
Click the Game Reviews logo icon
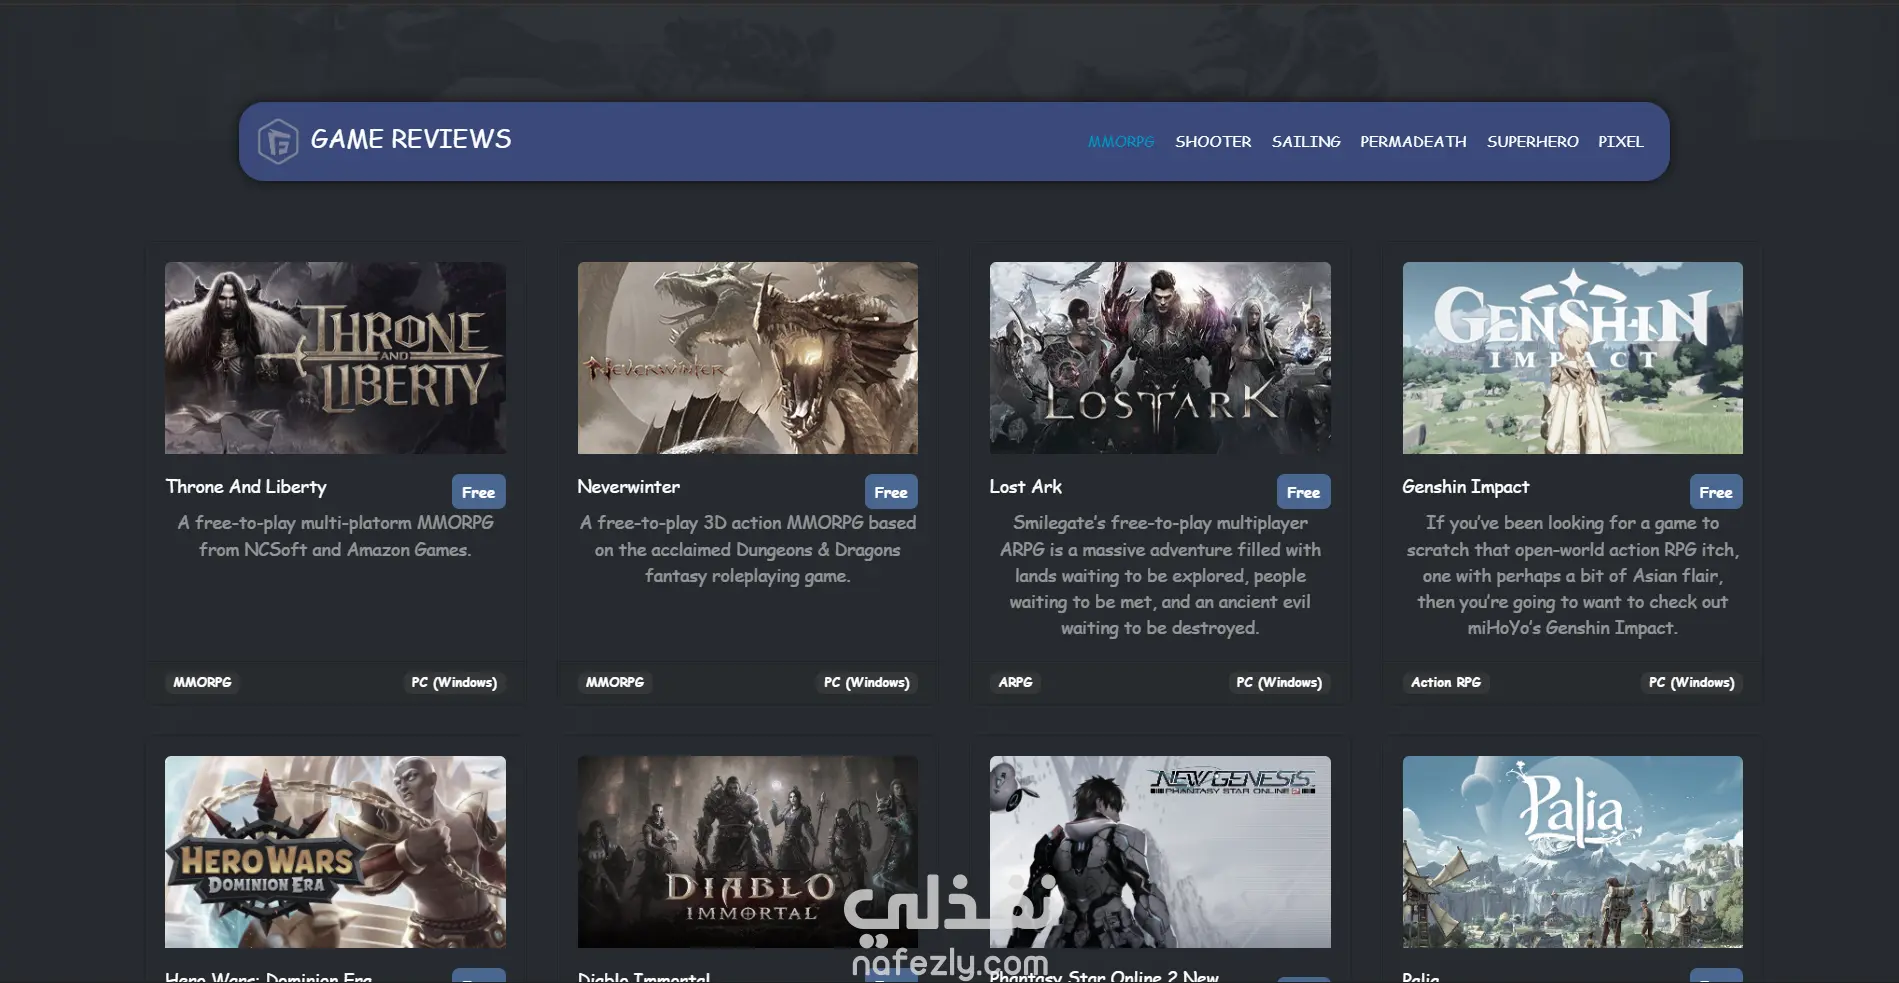pyautogui.click(x=278, y=141)
